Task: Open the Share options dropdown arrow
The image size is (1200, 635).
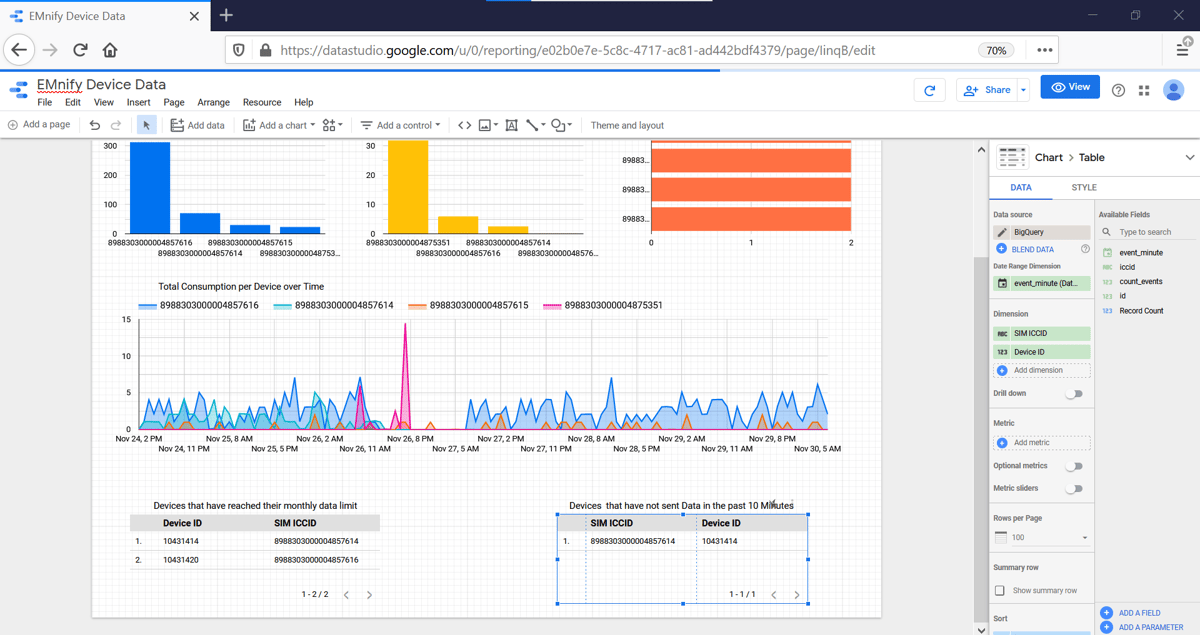Action: tap(1023, 90)
